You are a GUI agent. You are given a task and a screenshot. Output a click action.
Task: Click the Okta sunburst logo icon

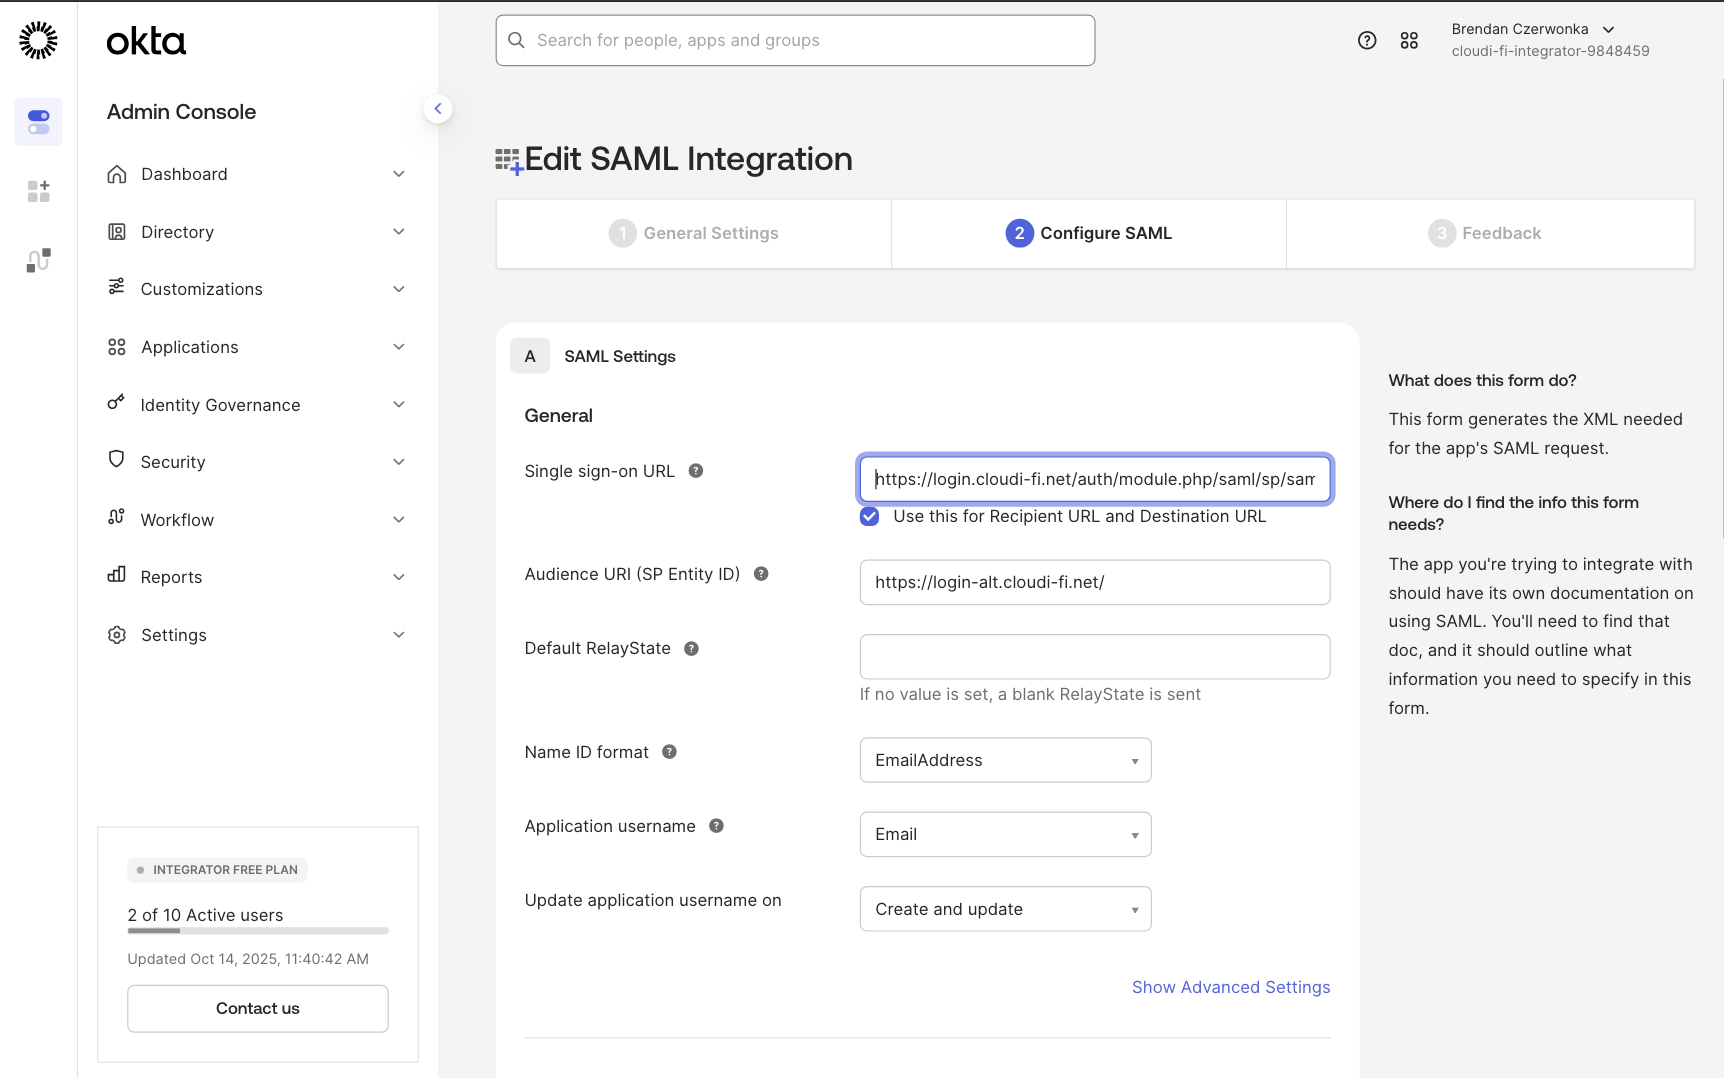click(x=38, y=40)
